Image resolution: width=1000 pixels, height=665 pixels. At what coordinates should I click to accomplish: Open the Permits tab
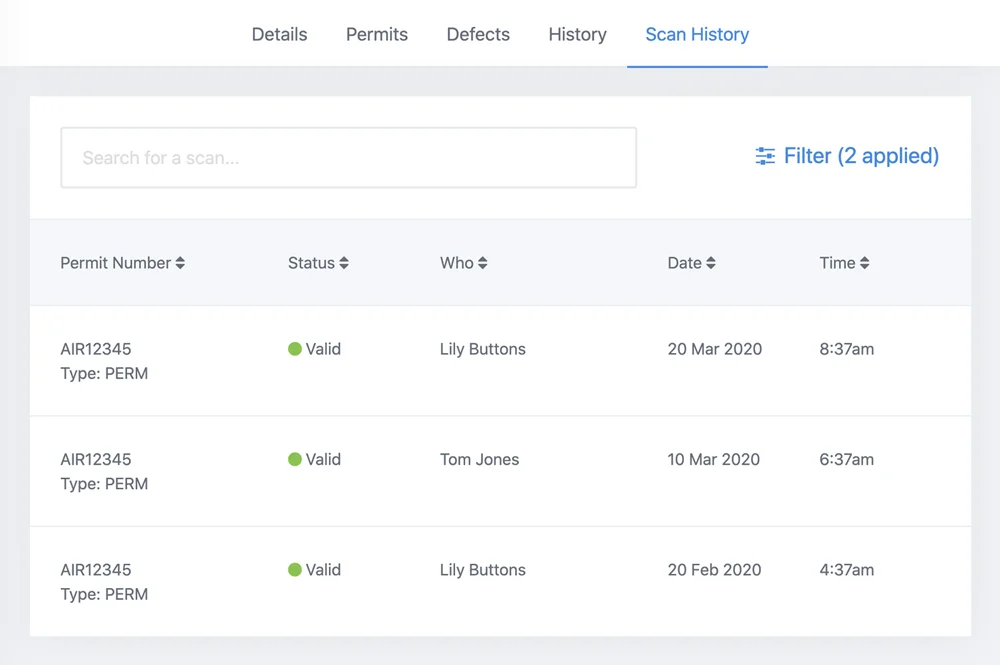376,34
